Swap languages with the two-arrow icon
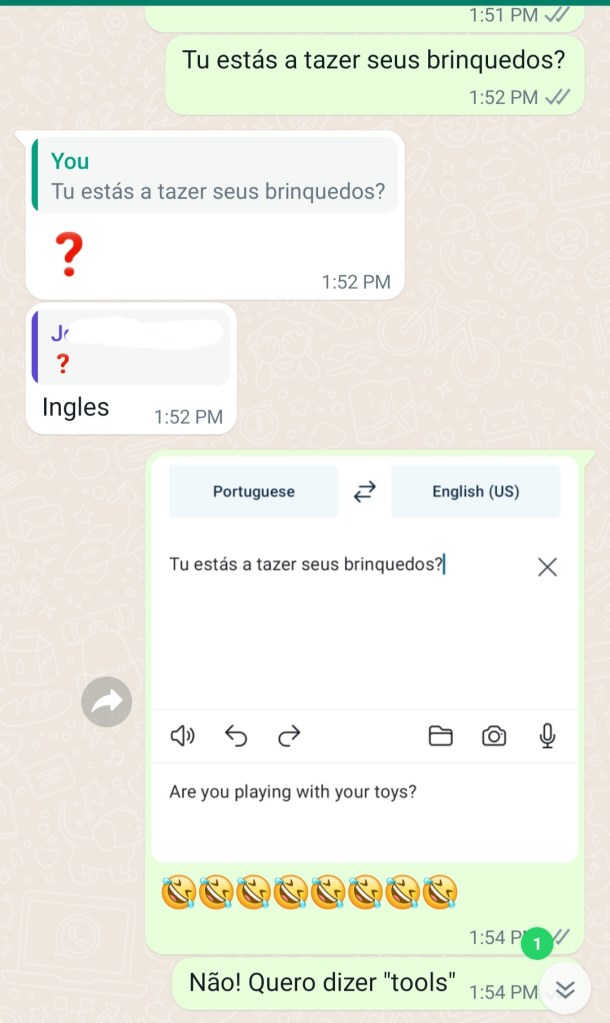This screenshot has width=610, height=1023. tap(365, 491)
